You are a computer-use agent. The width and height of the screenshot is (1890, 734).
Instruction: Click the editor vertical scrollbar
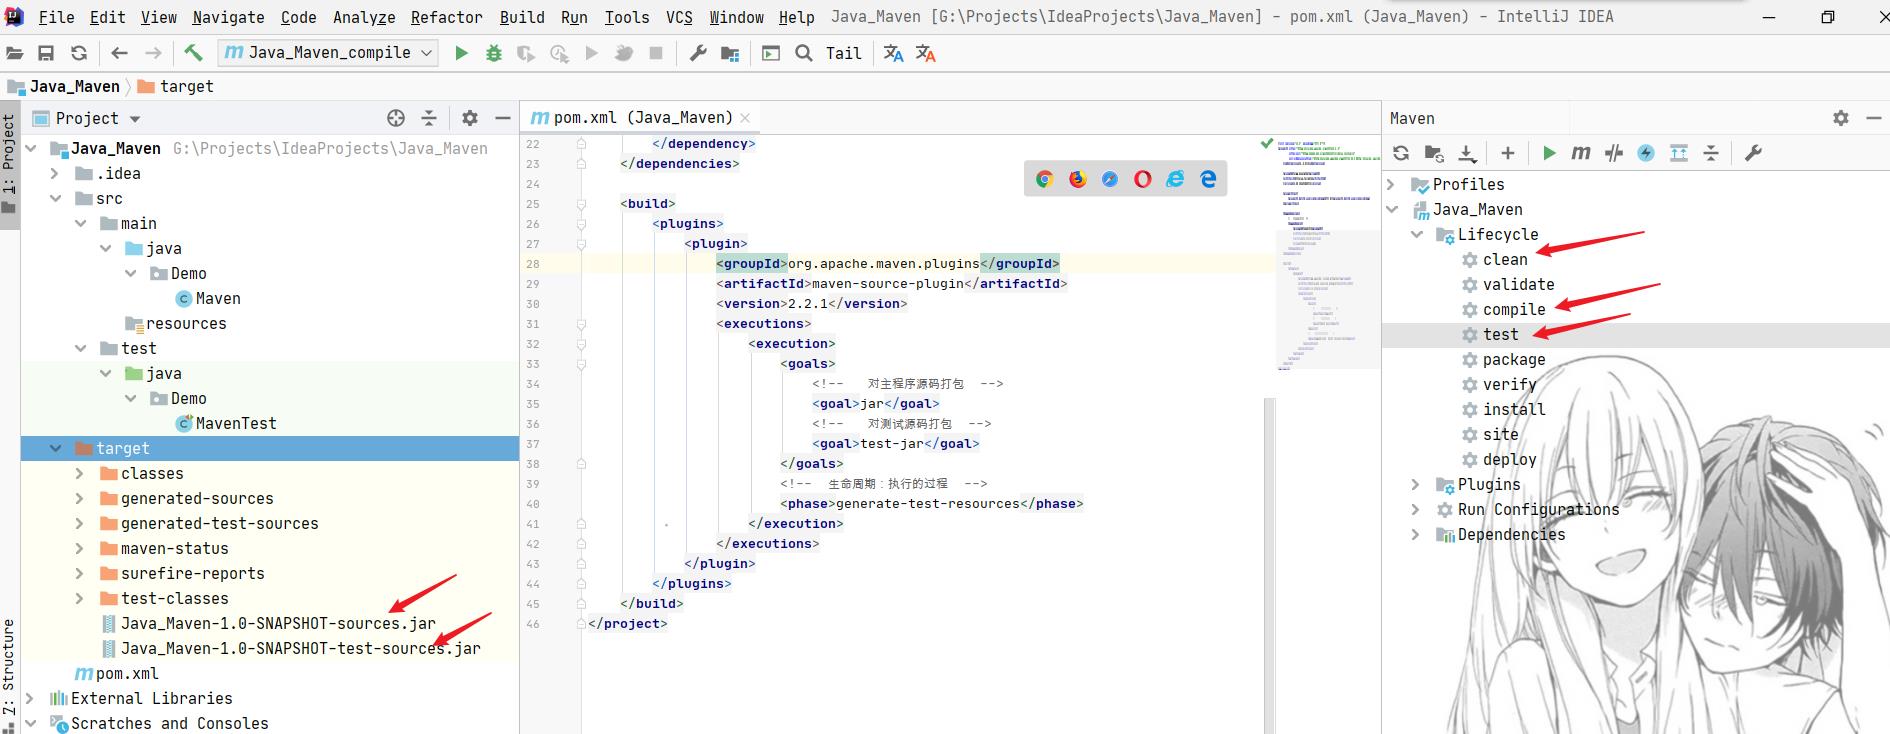(1270, 565)
